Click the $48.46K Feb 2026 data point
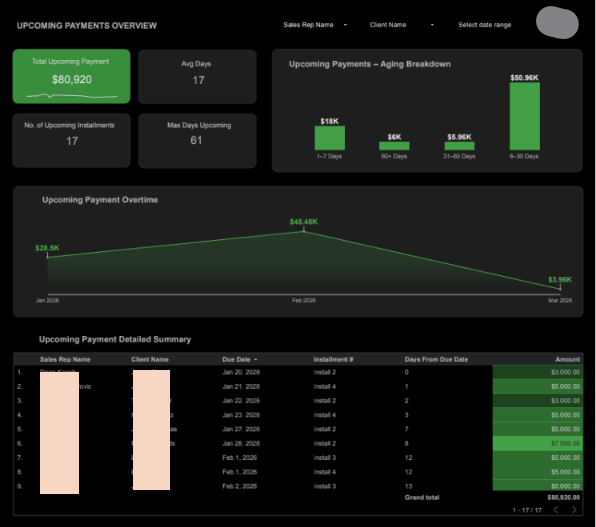 point(304,231)
